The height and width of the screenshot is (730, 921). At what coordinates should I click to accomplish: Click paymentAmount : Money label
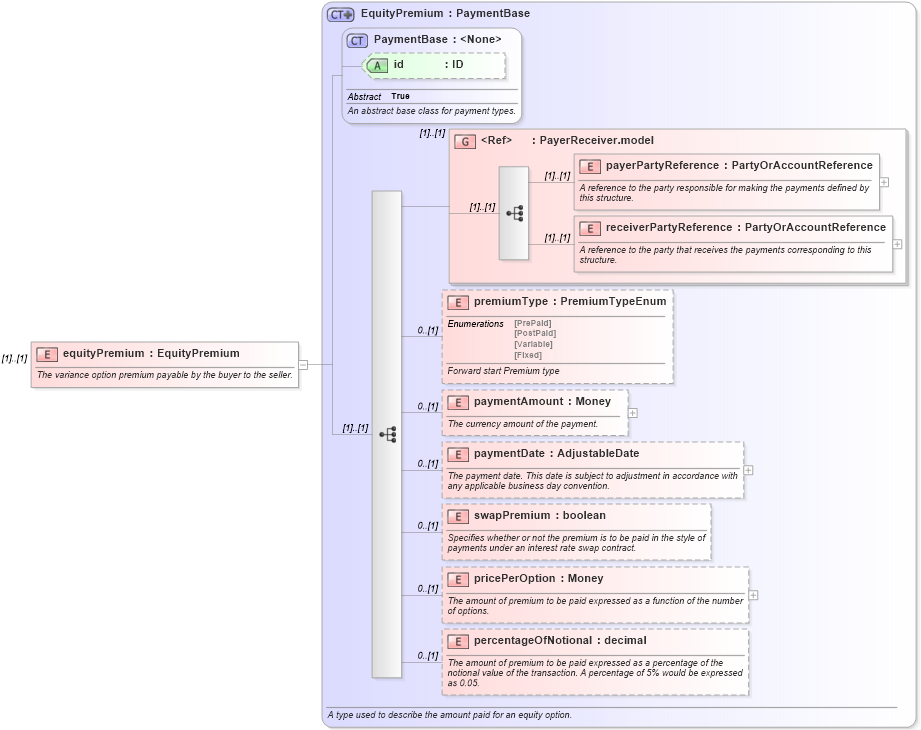(542, 401)
